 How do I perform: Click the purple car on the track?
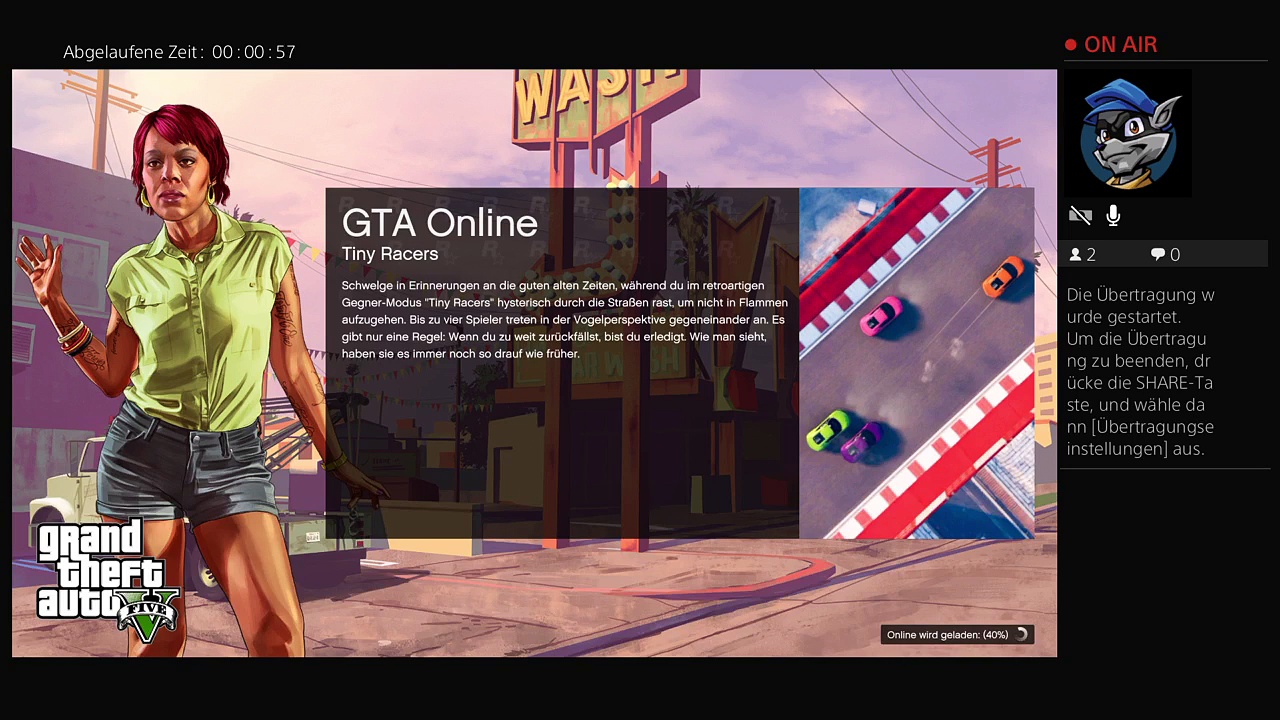861,440
